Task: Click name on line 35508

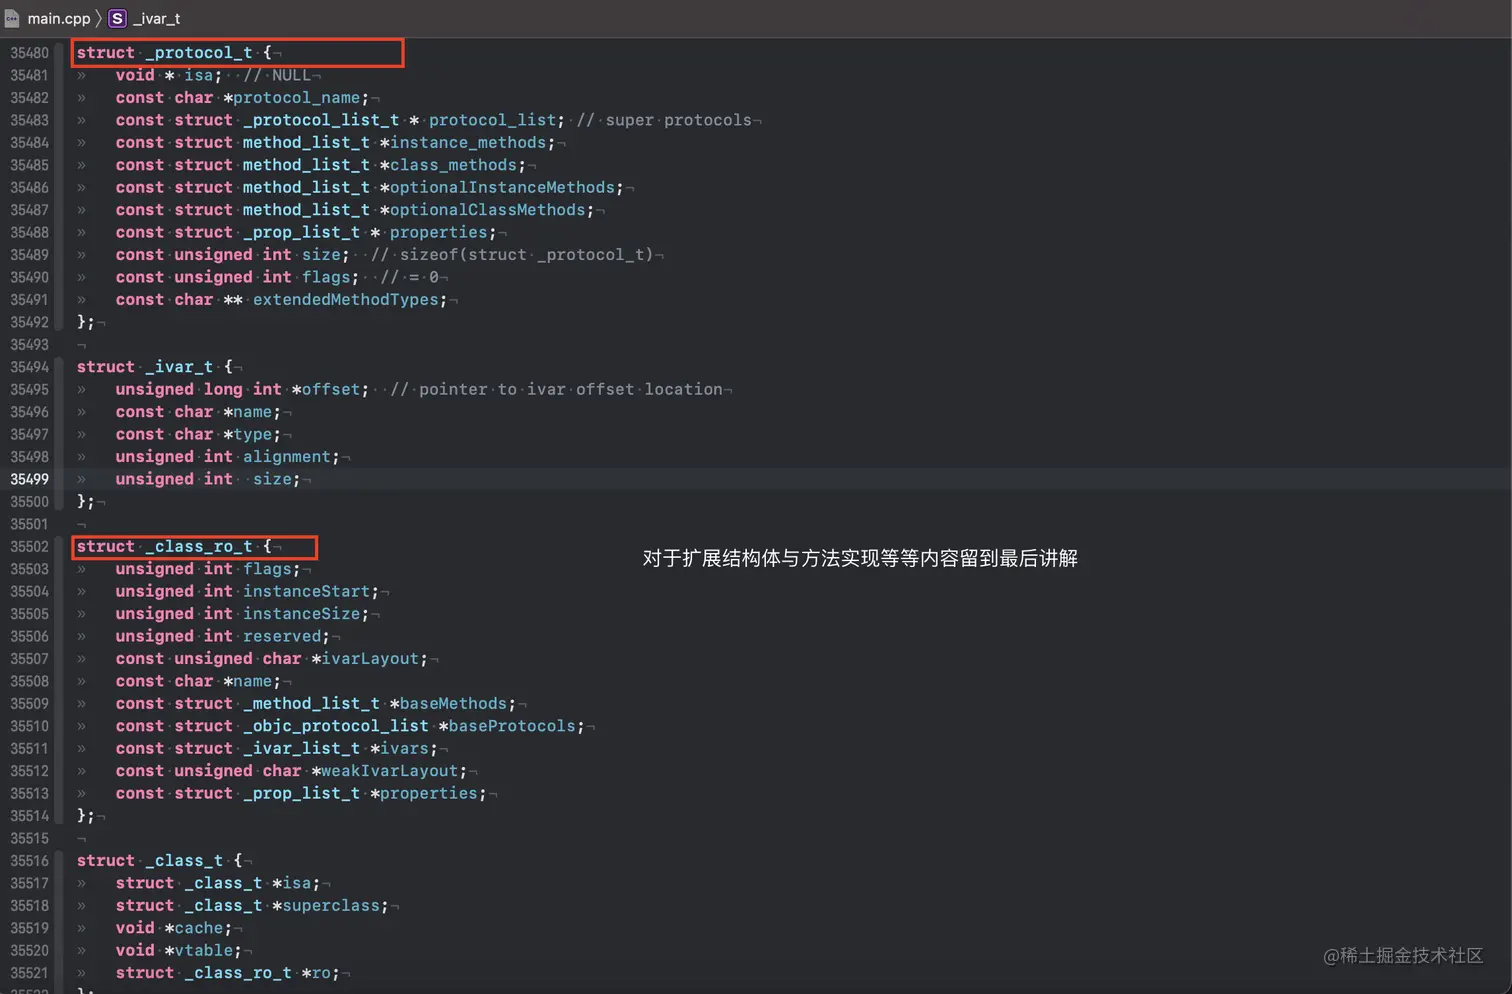Action: pyautogui.click(x=252, y=681)
